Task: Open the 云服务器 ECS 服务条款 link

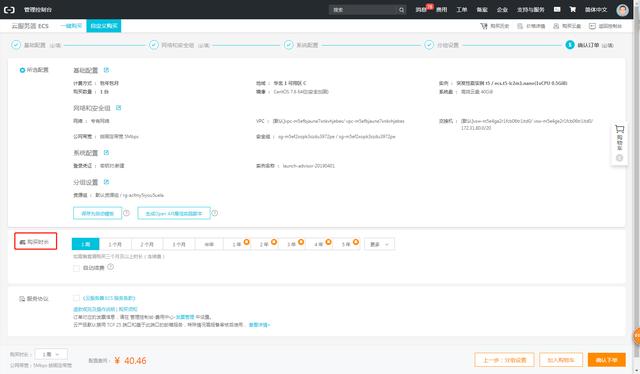Action: (109, 298)
